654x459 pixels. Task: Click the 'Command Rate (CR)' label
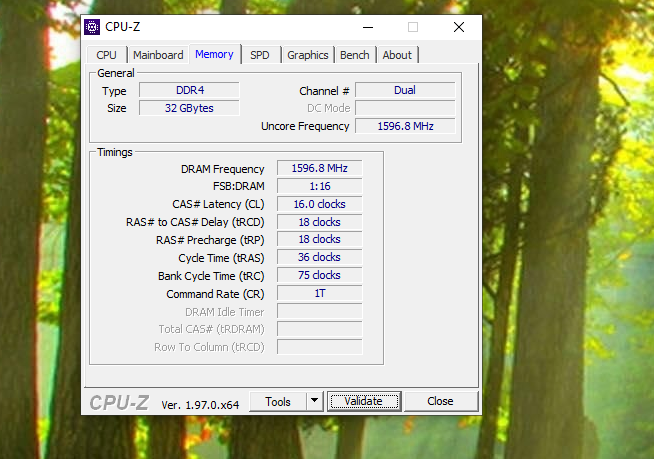[x=215, y=294]
